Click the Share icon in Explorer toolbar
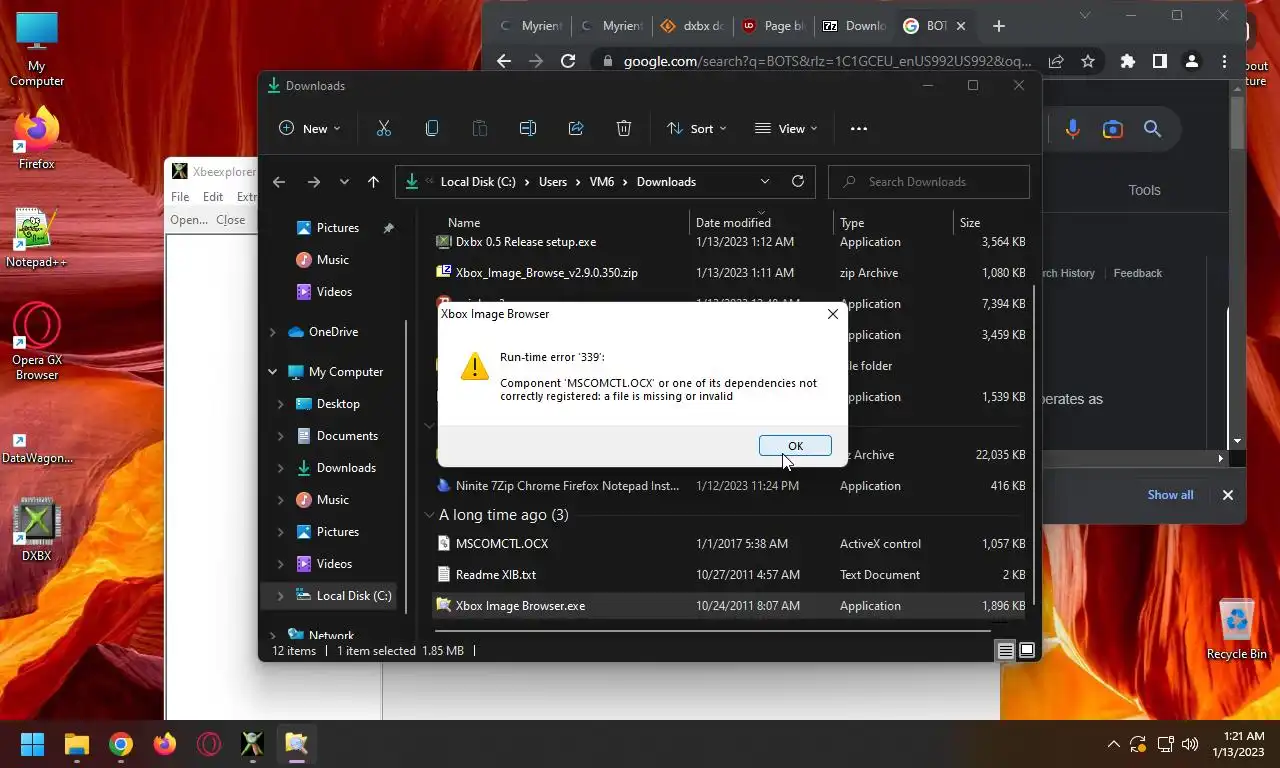 (x=576, y=128)
